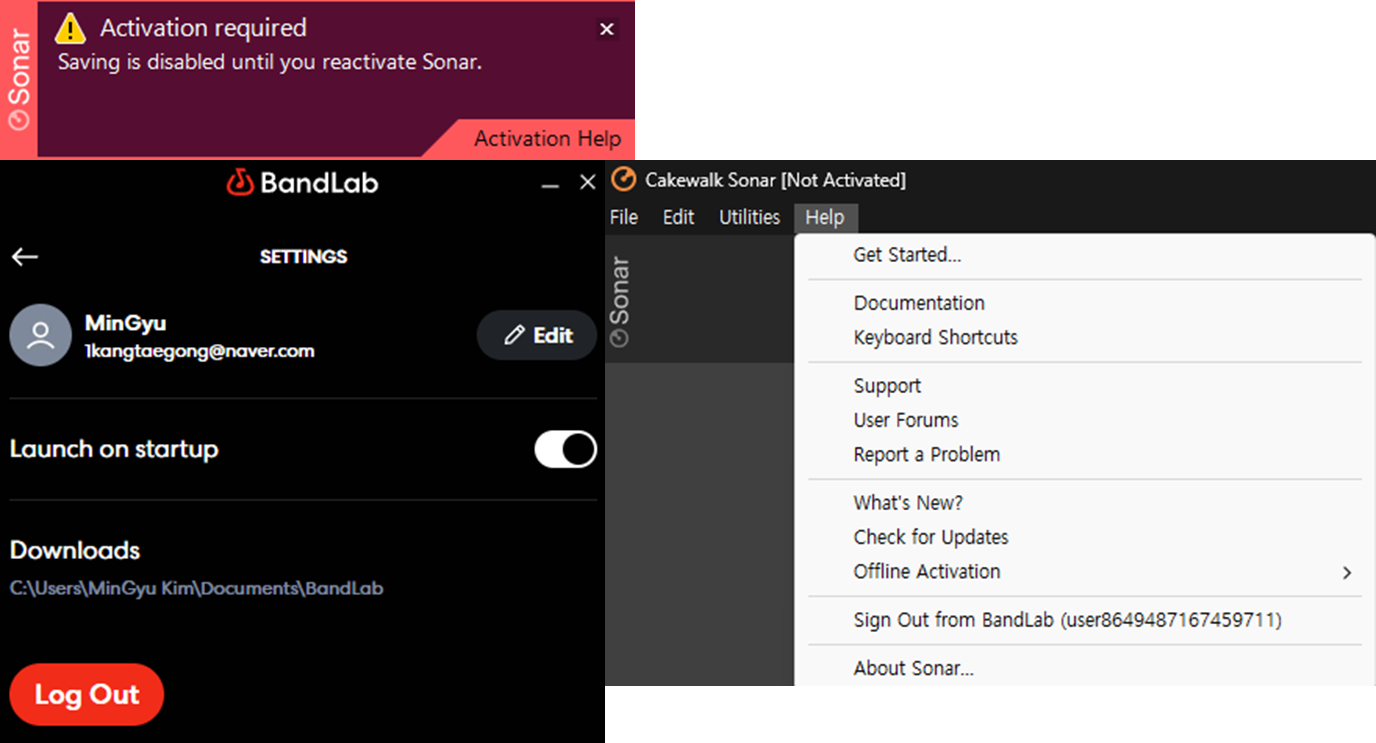Open About Sonar... menu entry
The width and height of the screenshot is (1376, 743).
1085,668
